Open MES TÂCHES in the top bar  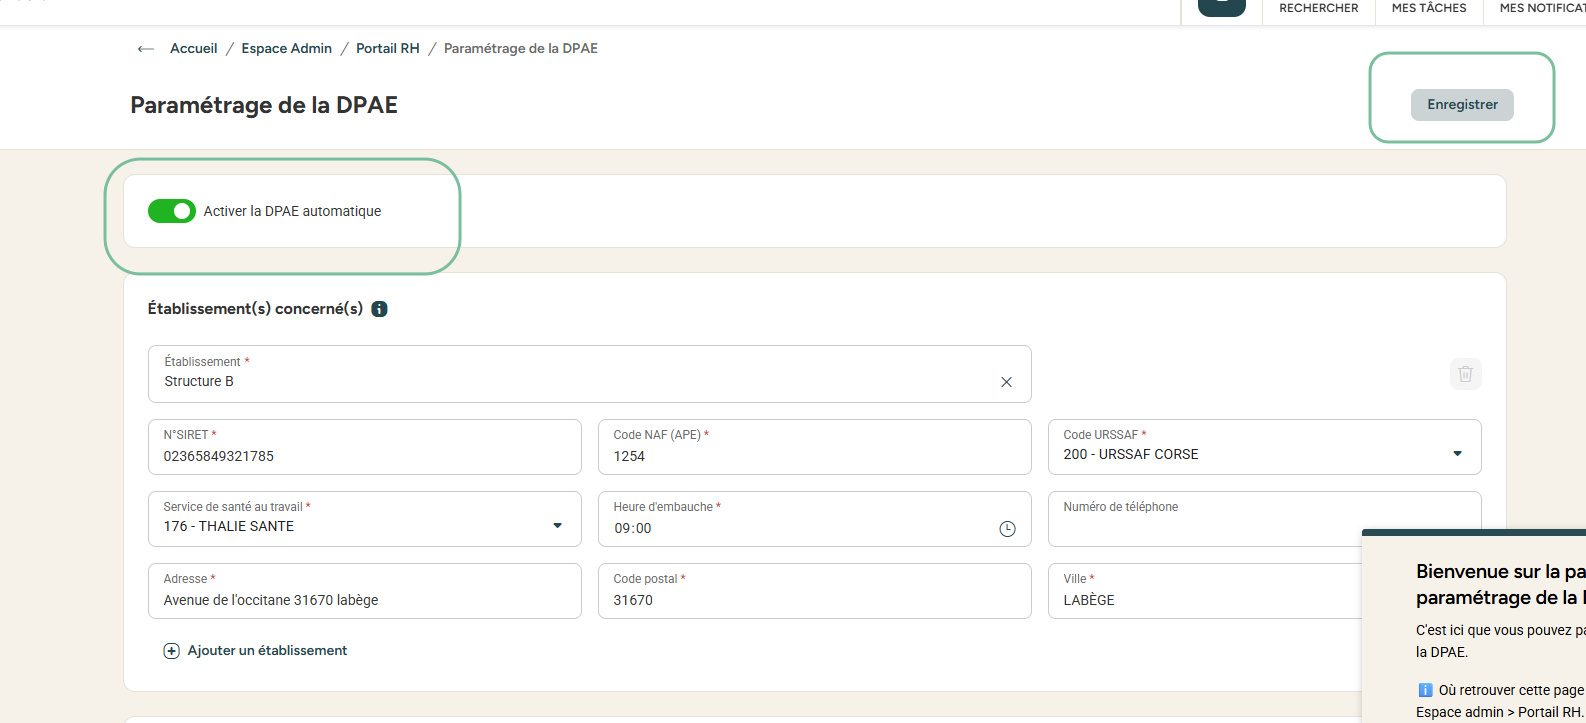point(1428,8)
